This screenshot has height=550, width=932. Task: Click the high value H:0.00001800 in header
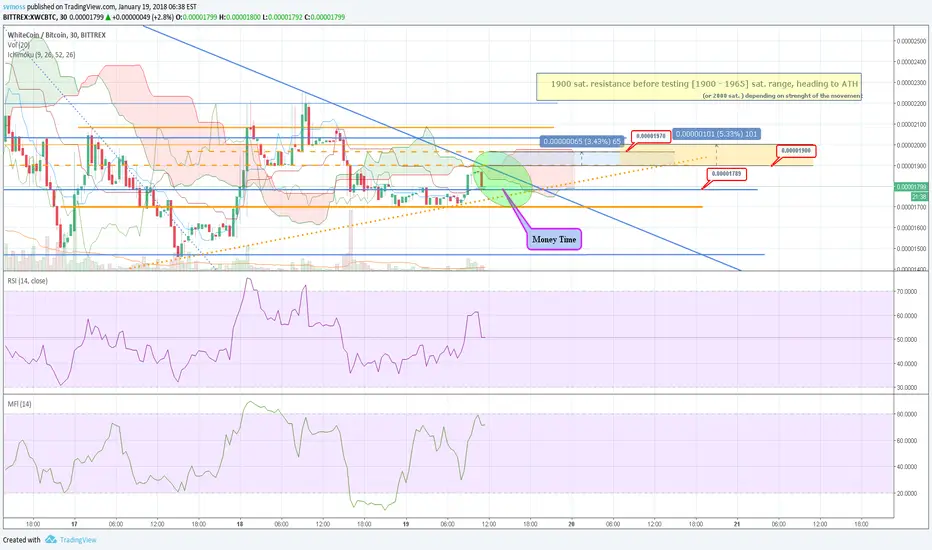tap(240, 17)
